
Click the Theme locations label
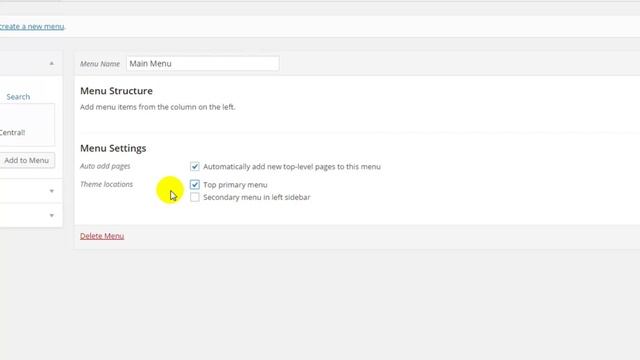click(x=107, y=184)
